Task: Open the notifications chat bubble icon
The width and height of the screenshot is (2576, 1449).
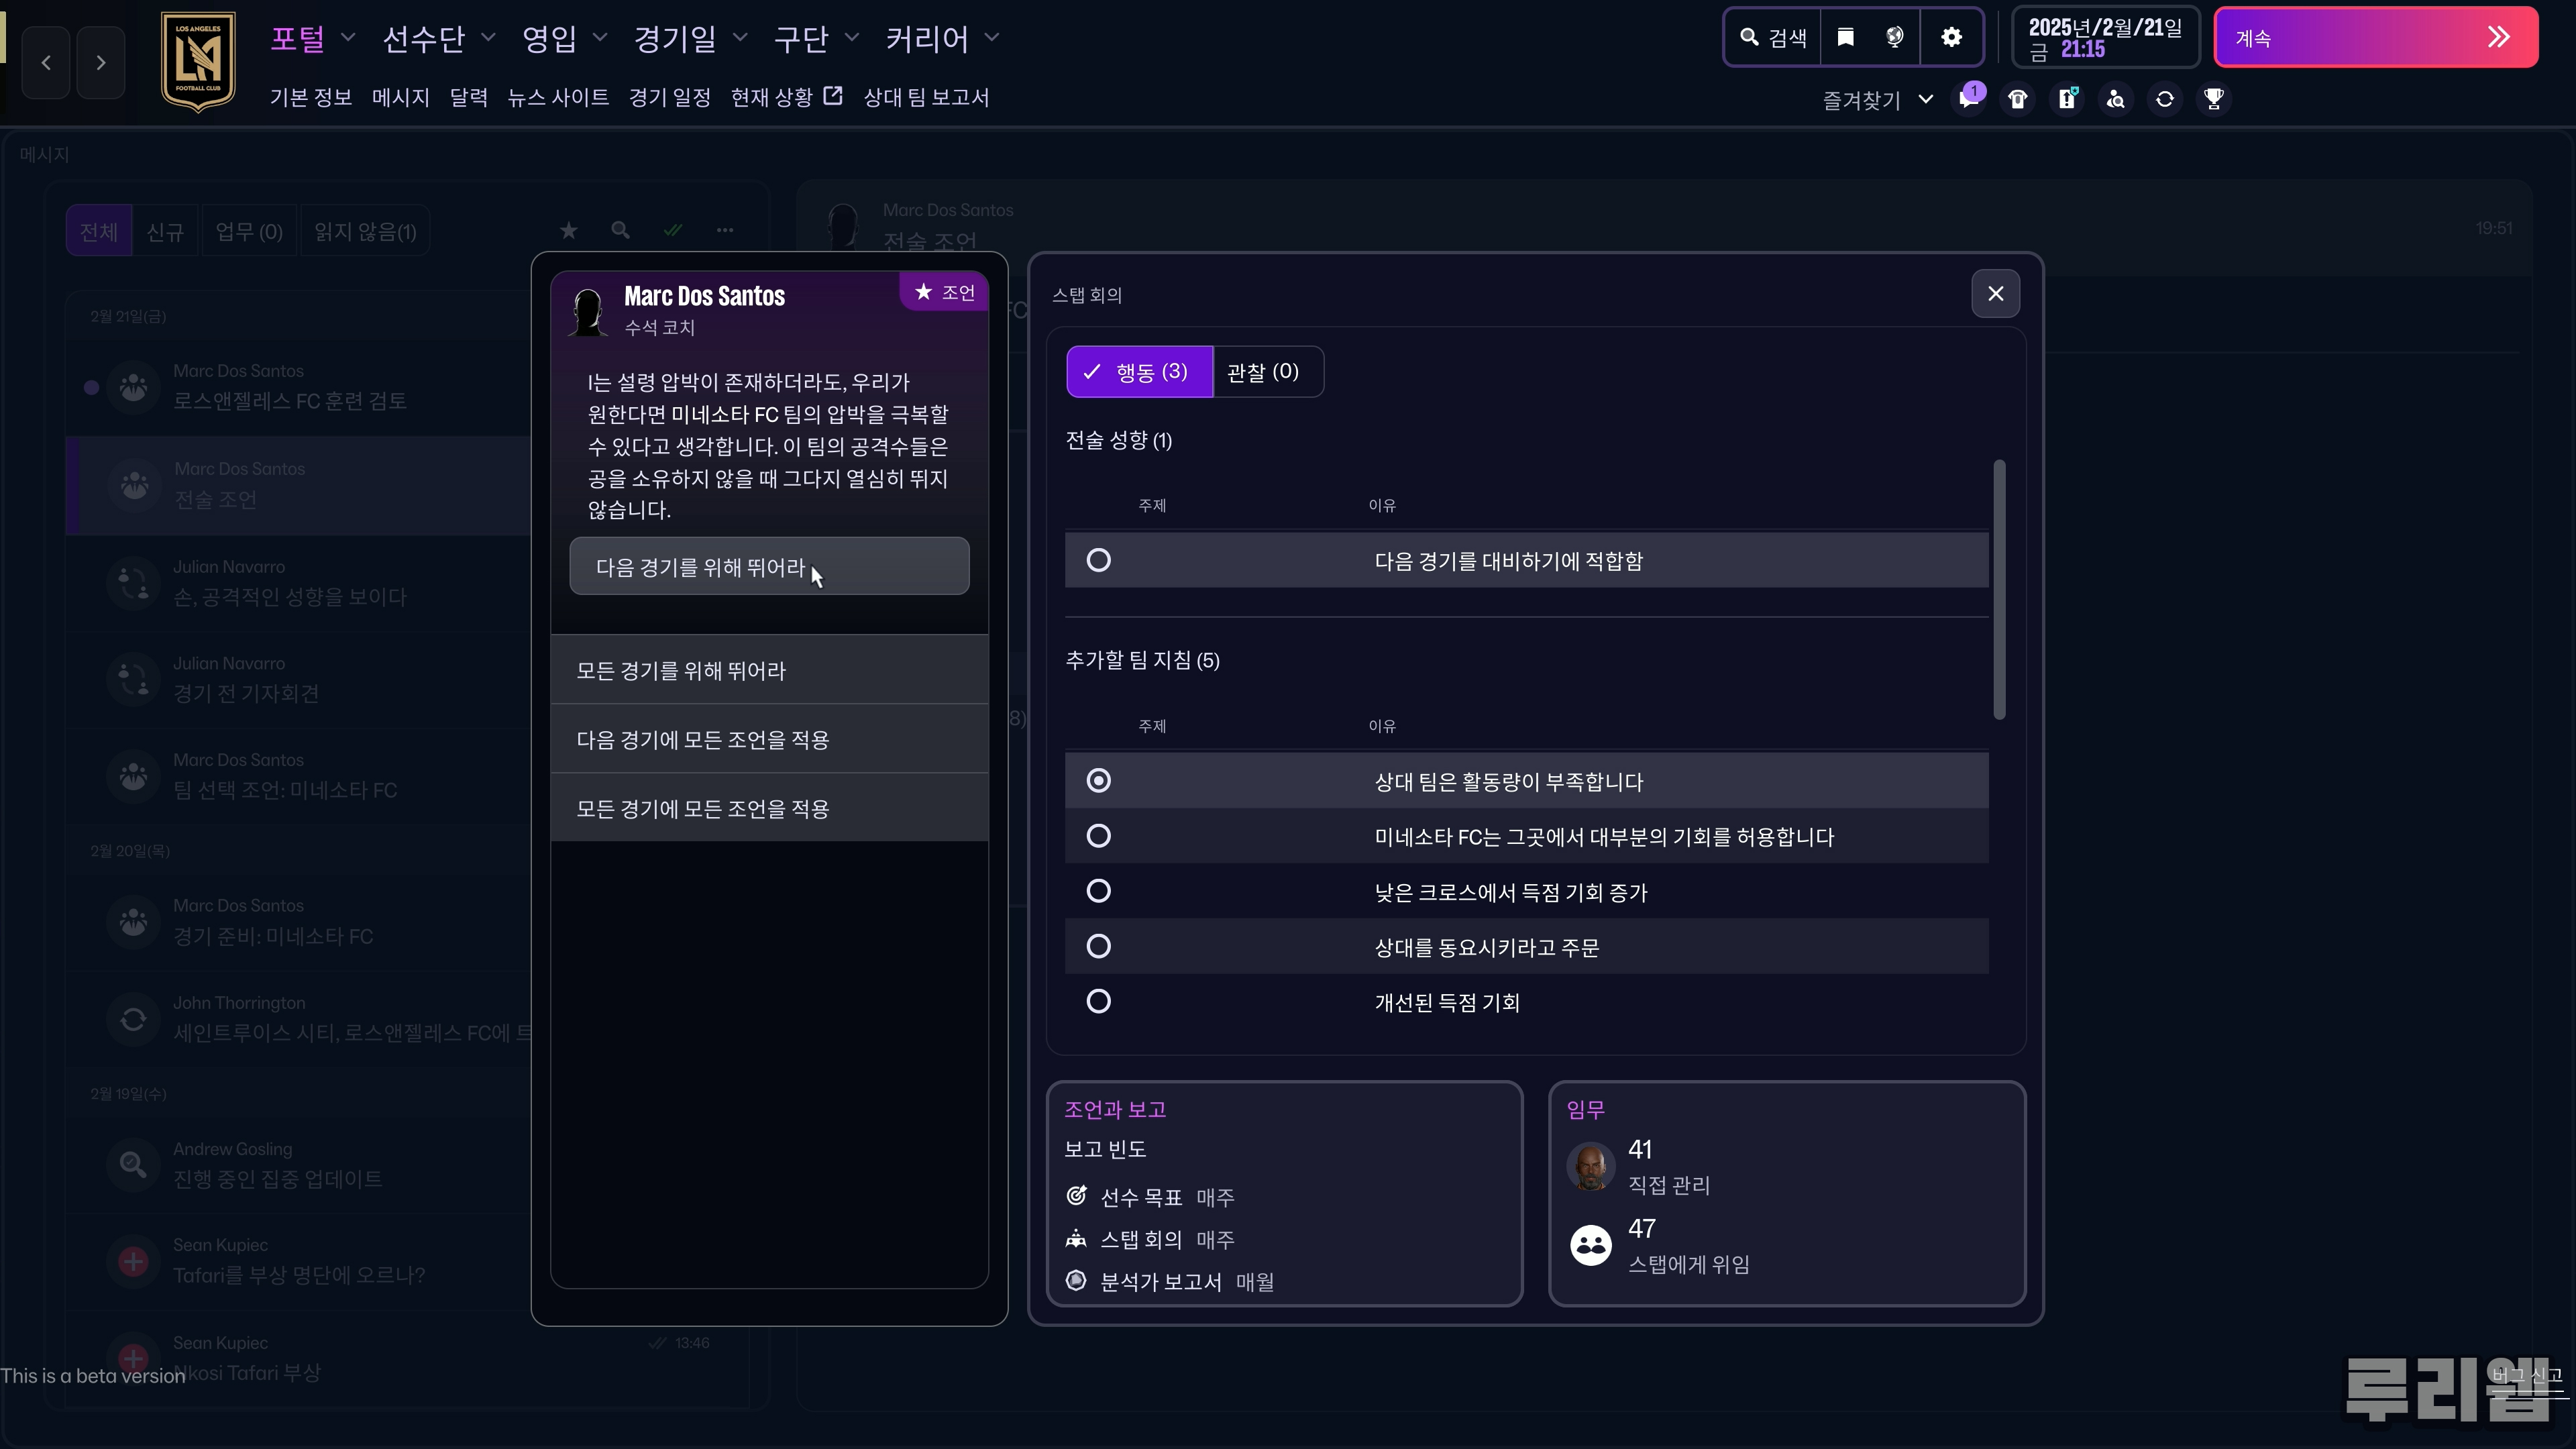Action: pos(1969,98)
